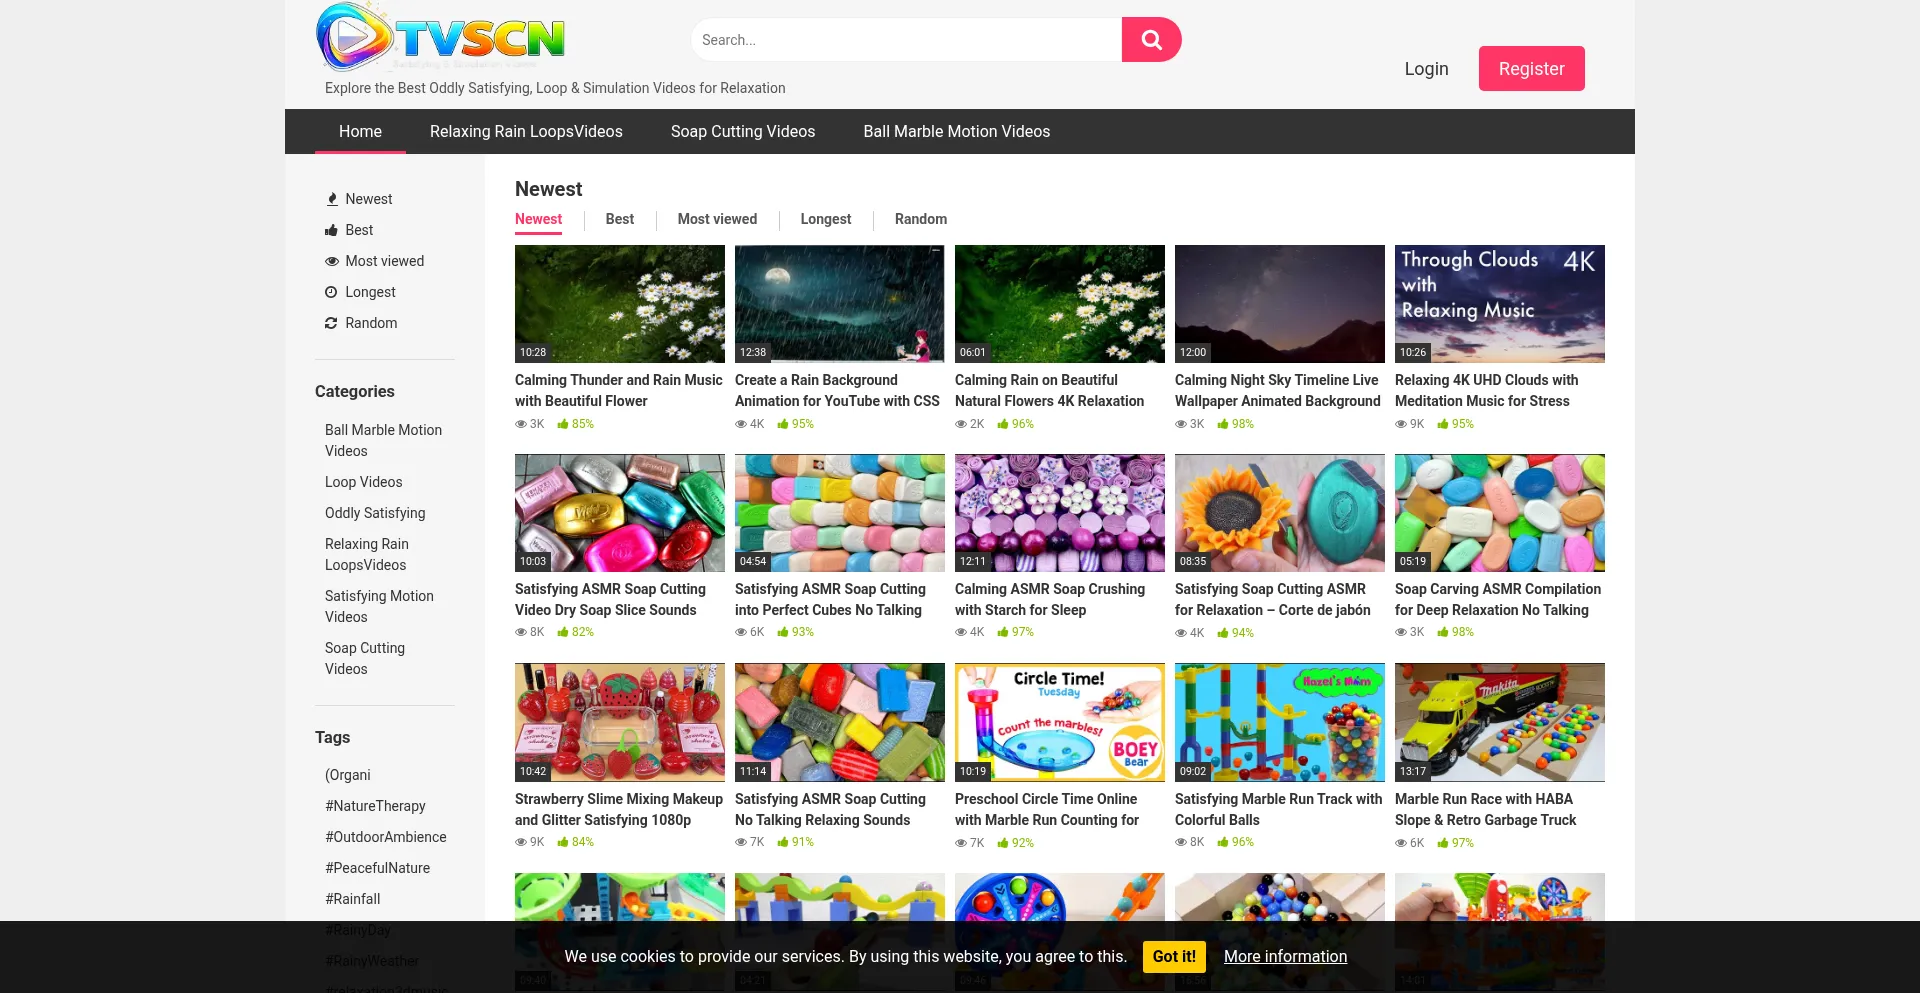Select the Random sort tab
The image size is (1920, 993).
921,219
